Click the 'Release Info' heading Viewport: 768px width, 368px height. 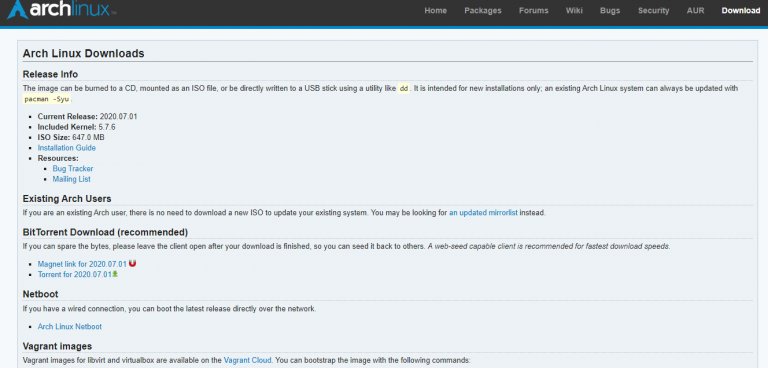pos(50,74)
